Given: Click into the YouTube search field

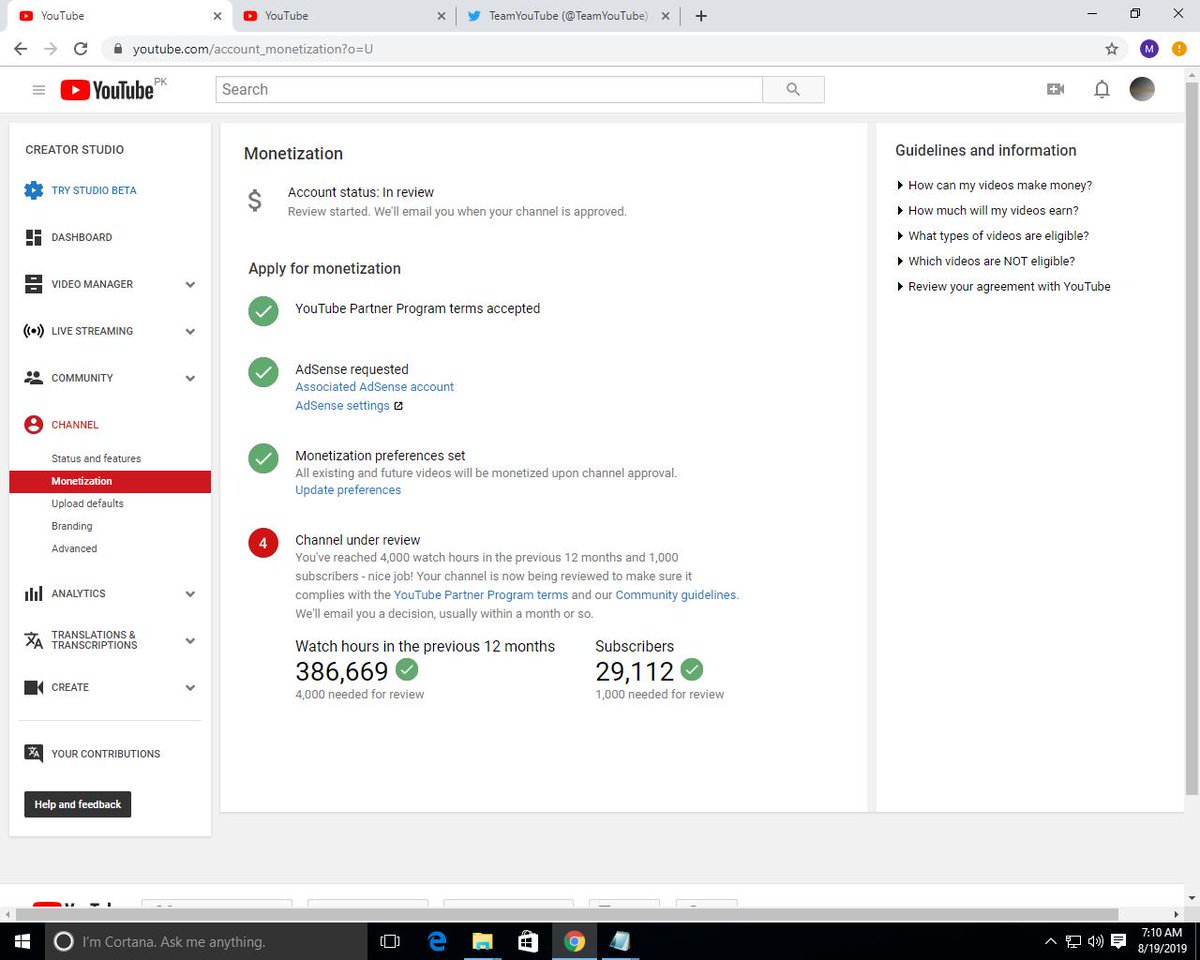Looking at the screenshot, I should pyautogui.click(x=489, y=90).
